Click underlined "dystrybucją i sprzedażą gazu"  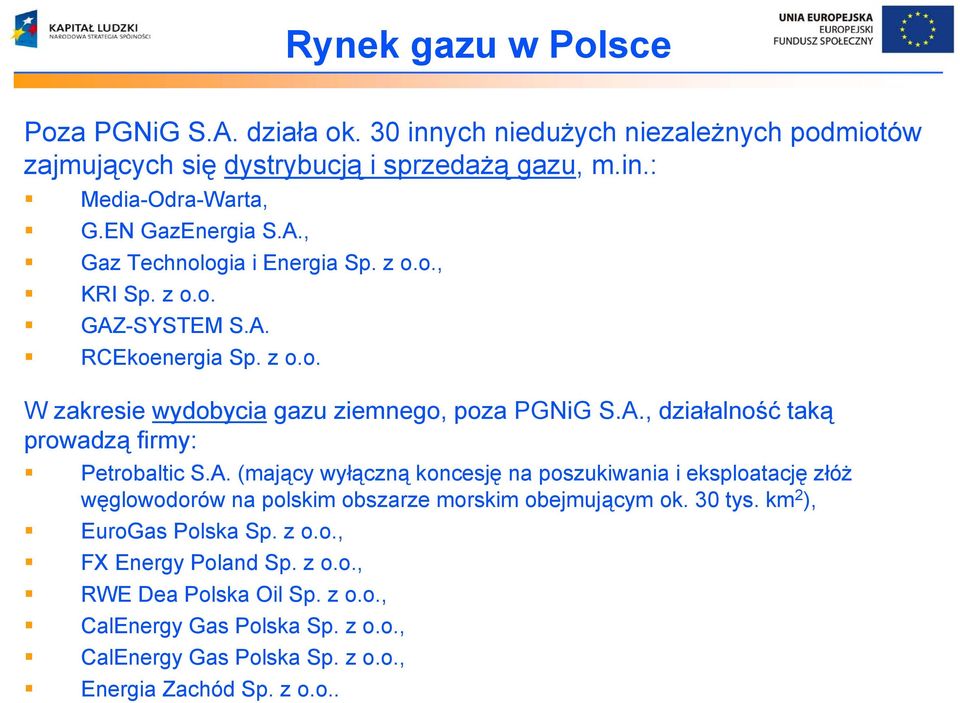coord(400,165)
